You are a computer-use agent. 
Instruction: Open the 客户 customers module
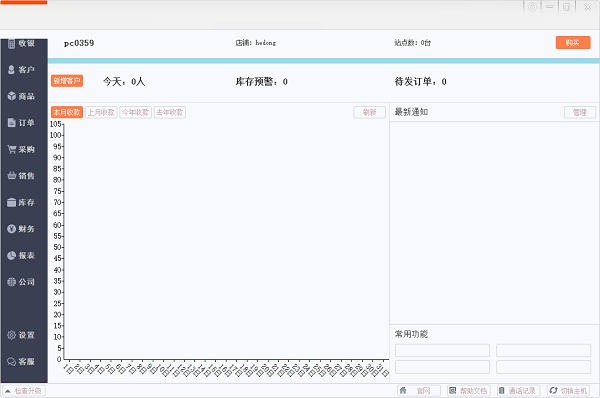click(22, 70)
